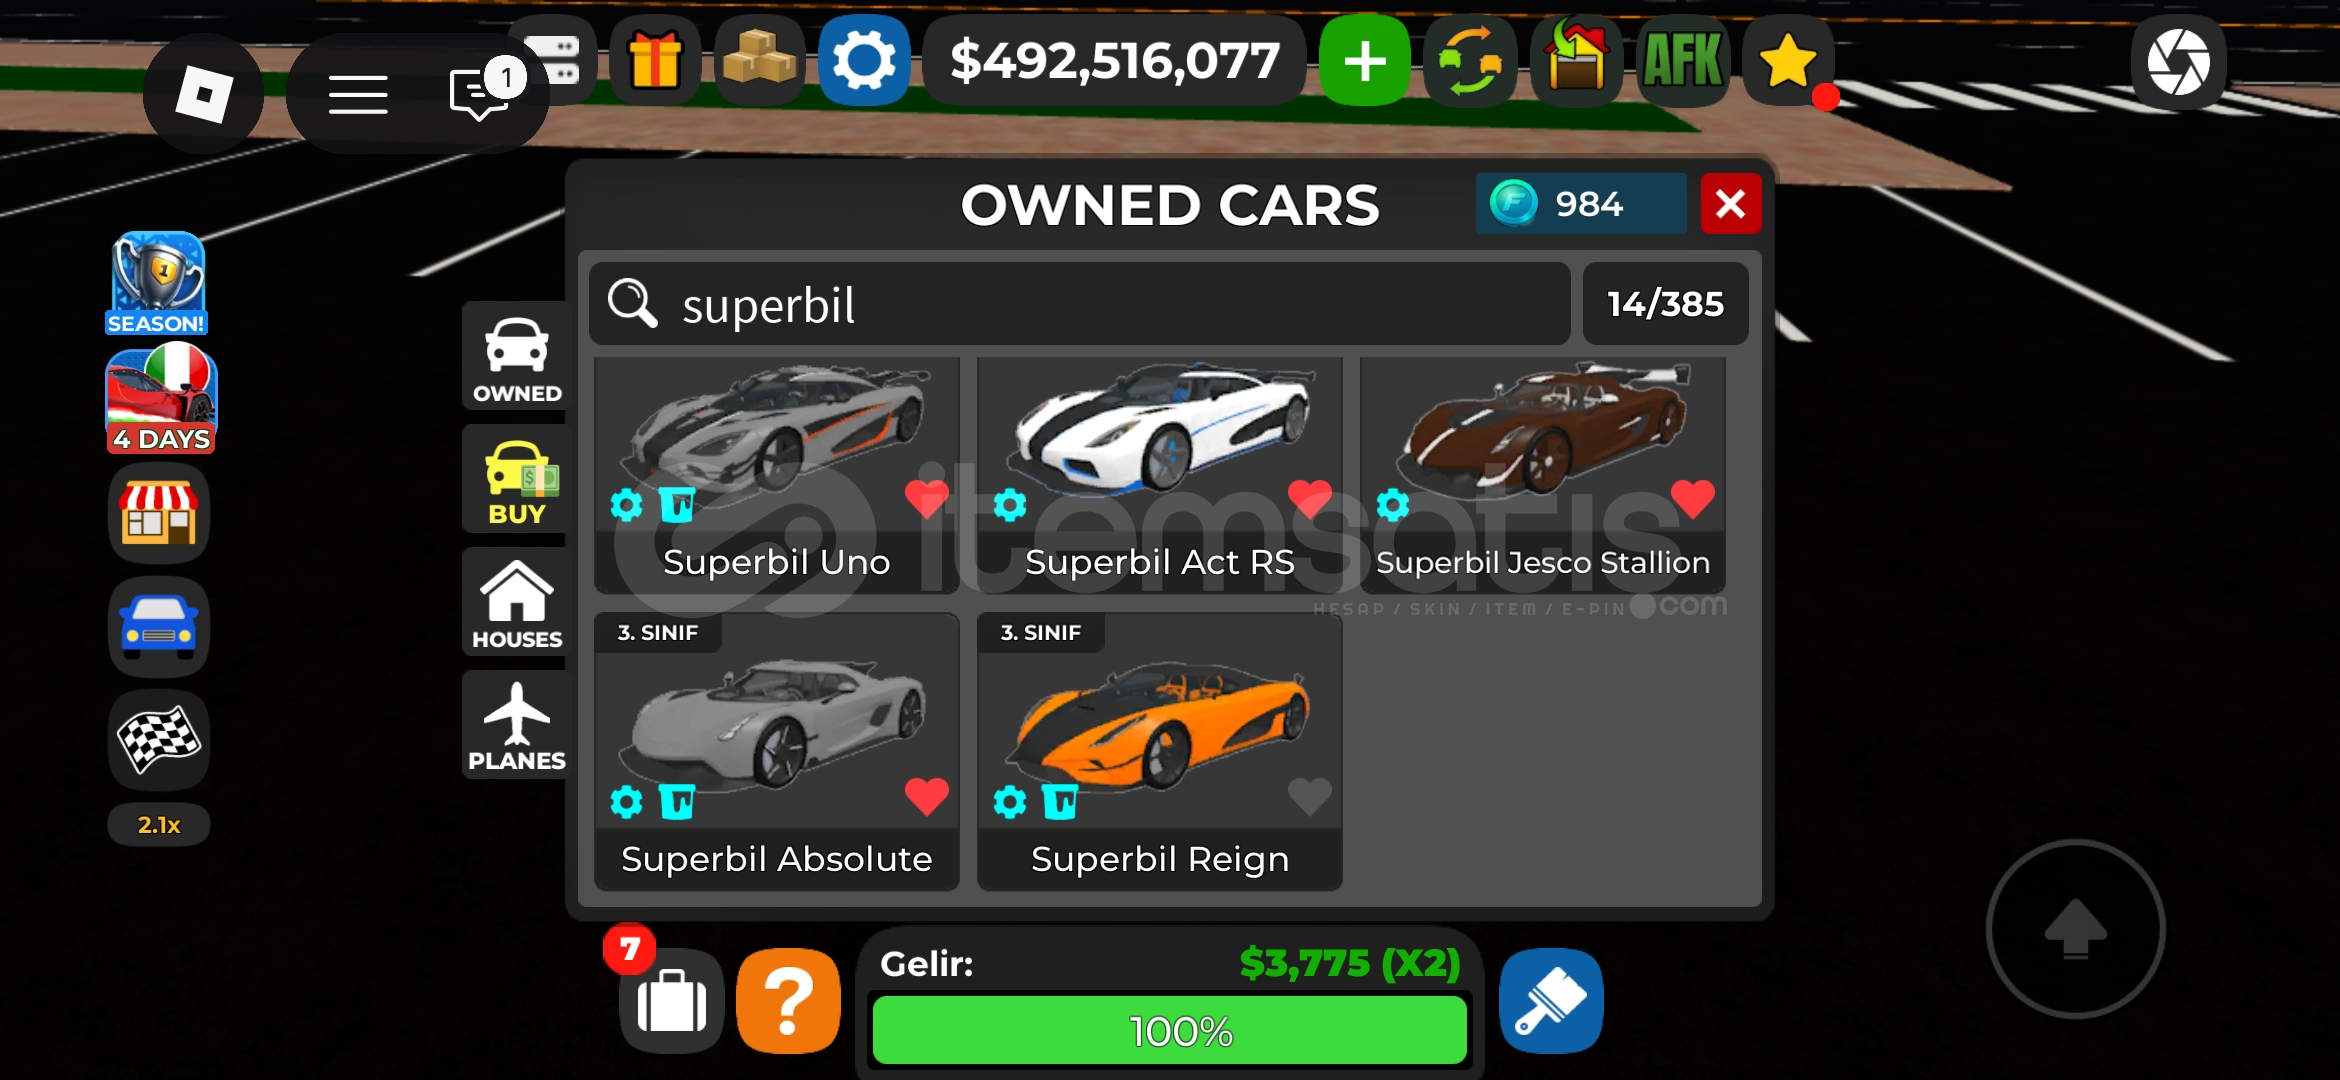The image size is (2340, 1080).
Task: Open the Season trophy icon
Action: (x=158, y=284)
